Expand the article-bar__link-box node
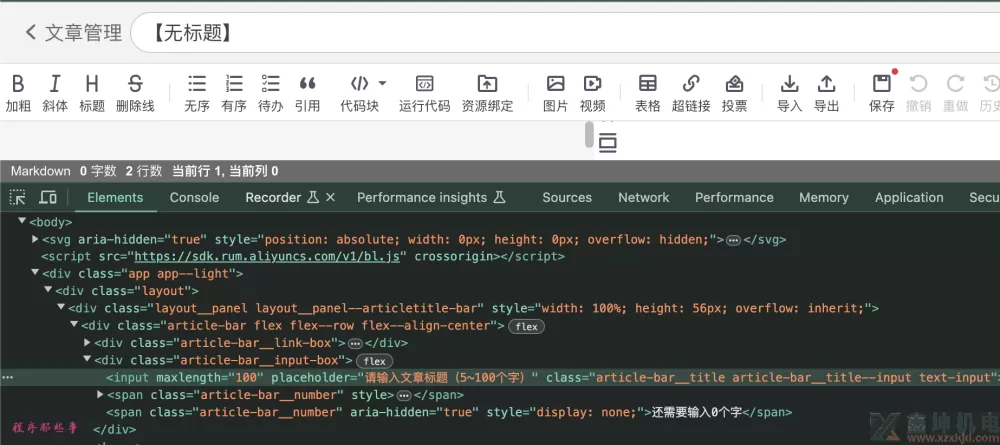 click(x=87, y=342)
